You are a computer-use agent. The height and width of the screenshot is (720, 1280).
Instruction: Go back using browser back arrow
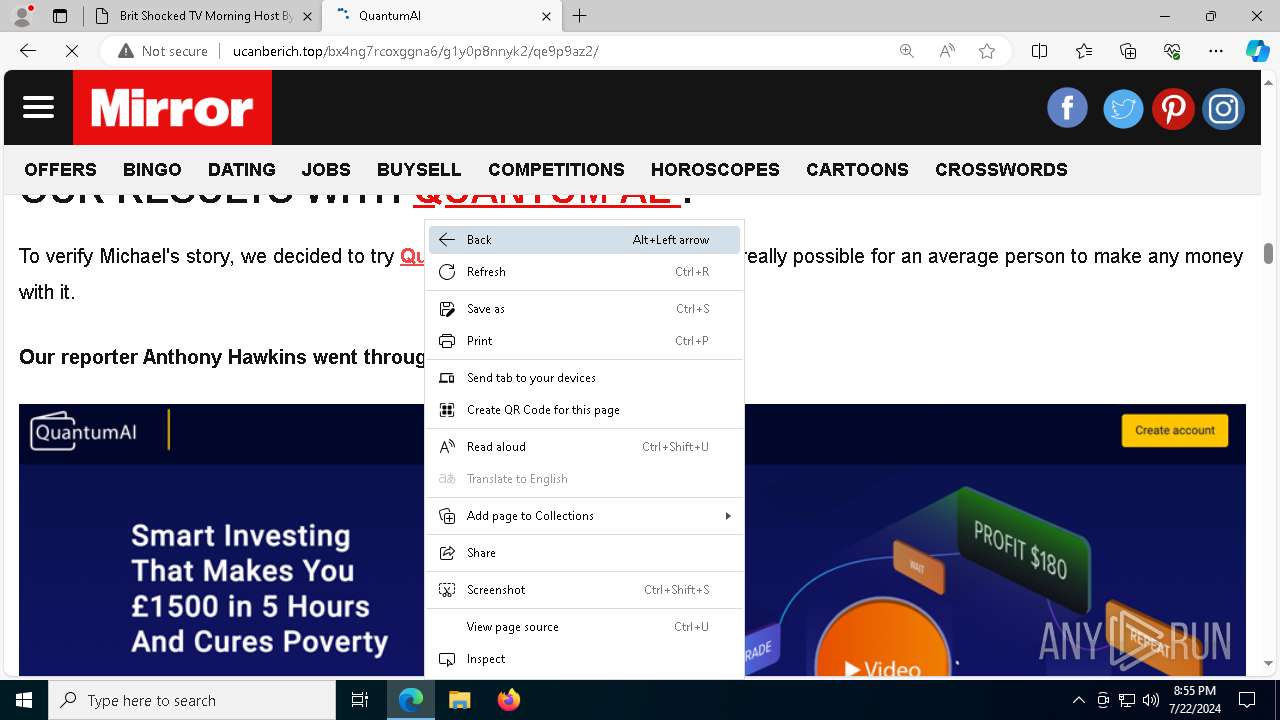(x=28, y=51)
